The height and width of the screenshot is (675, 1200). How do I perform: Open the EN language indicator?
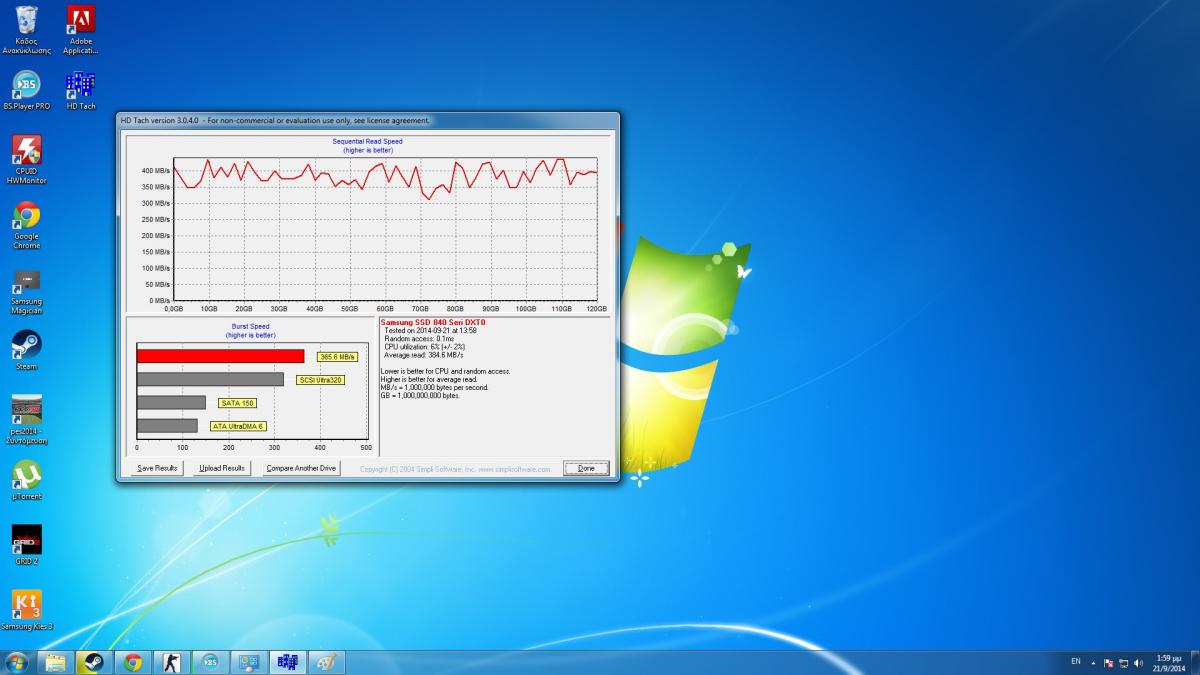point(1076,661)
